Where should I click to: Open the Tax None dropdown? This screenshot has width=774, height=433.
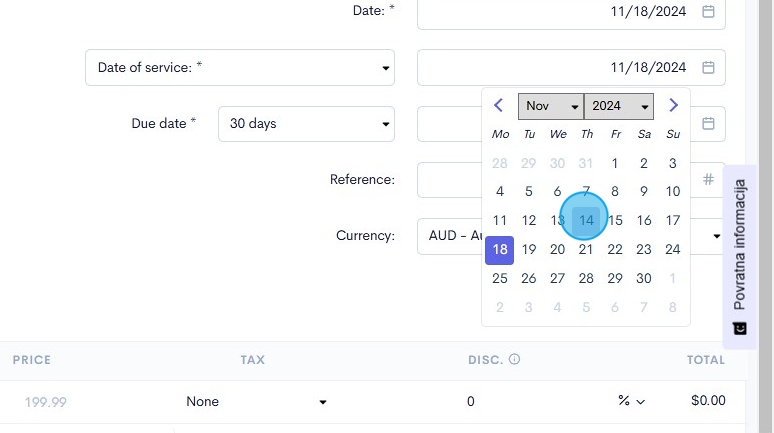(x=256, y=402)
